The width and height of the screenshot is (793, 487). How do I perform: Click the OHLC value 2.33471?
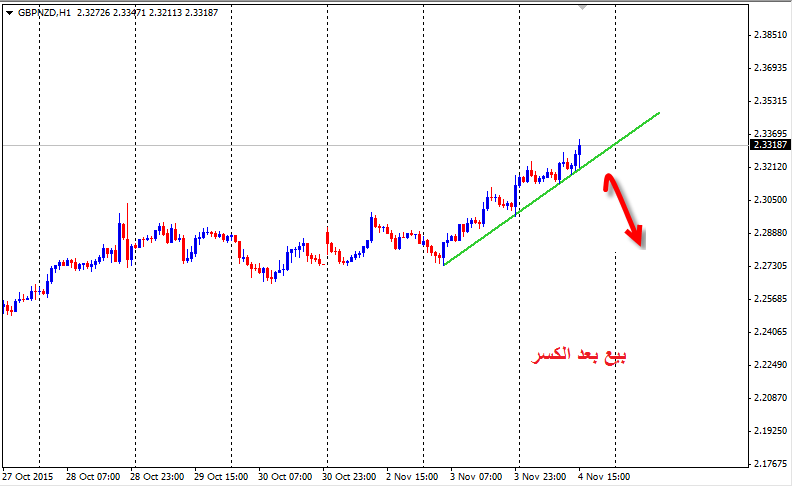coord(129,13)
